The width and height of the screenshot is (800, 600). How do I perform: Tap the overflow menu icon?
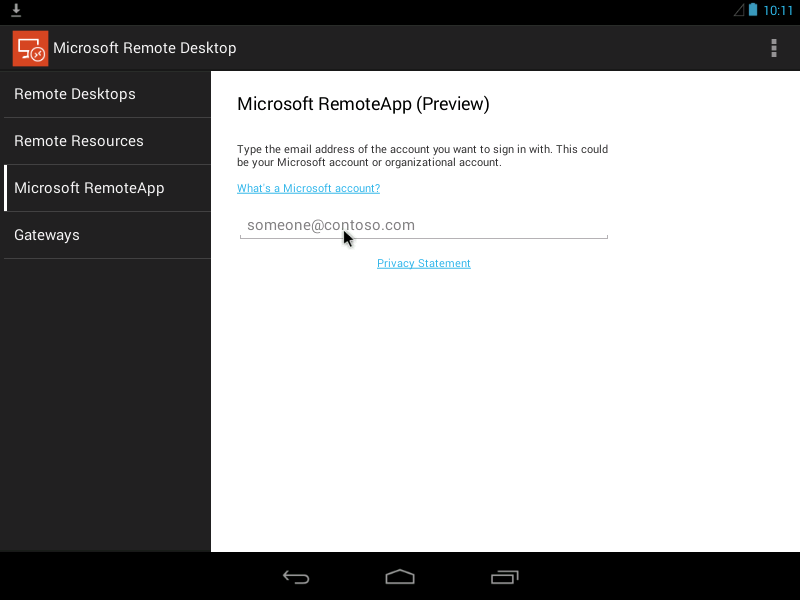click(773, 47)
